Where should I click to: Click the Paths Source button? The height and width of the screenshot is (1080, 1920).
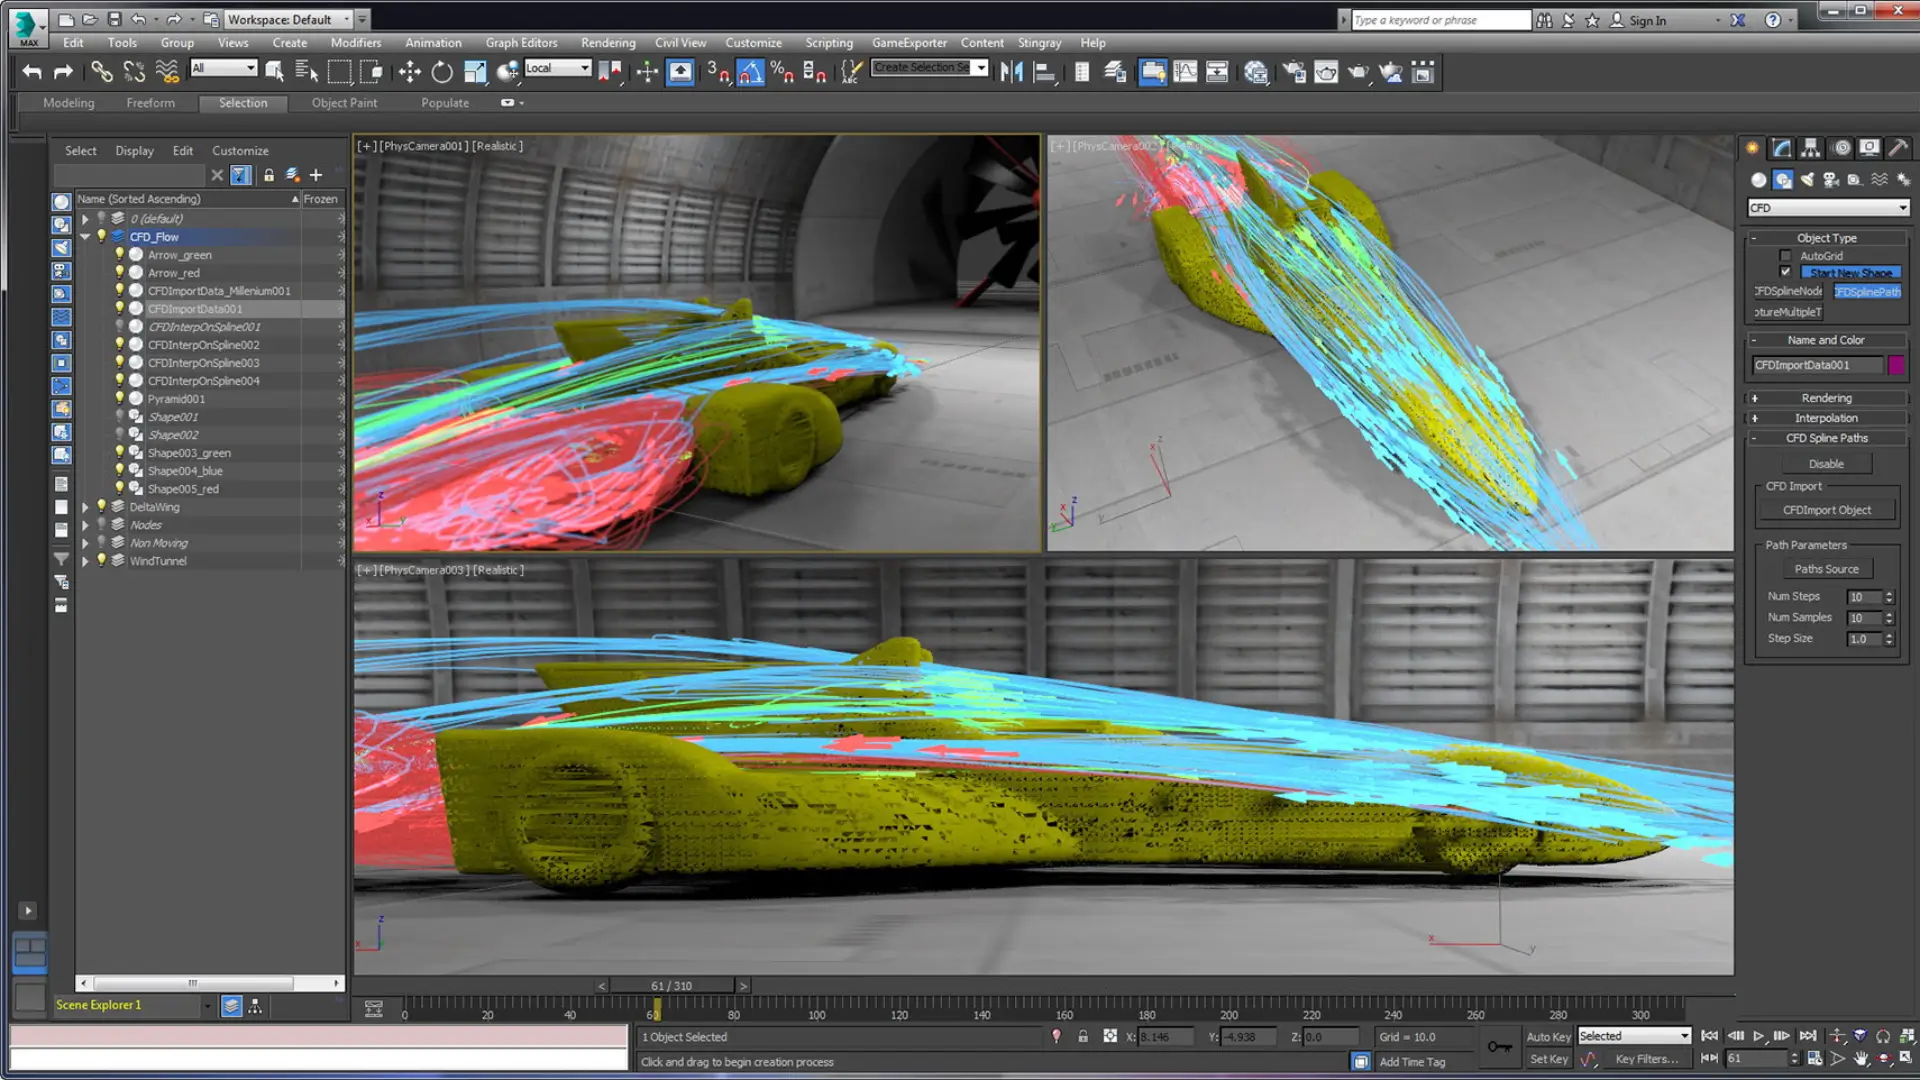[1827, 568]
